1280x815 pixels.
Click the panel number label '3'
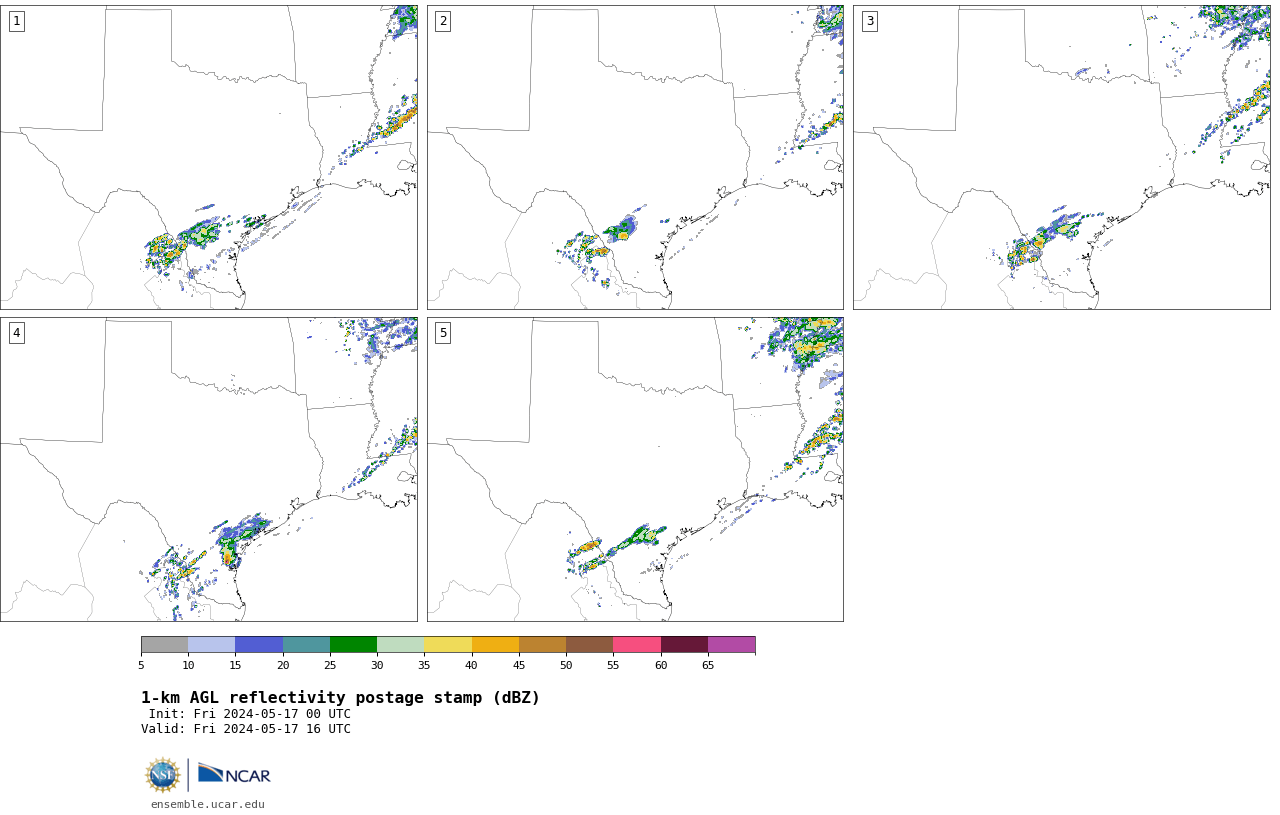[869, 21]
